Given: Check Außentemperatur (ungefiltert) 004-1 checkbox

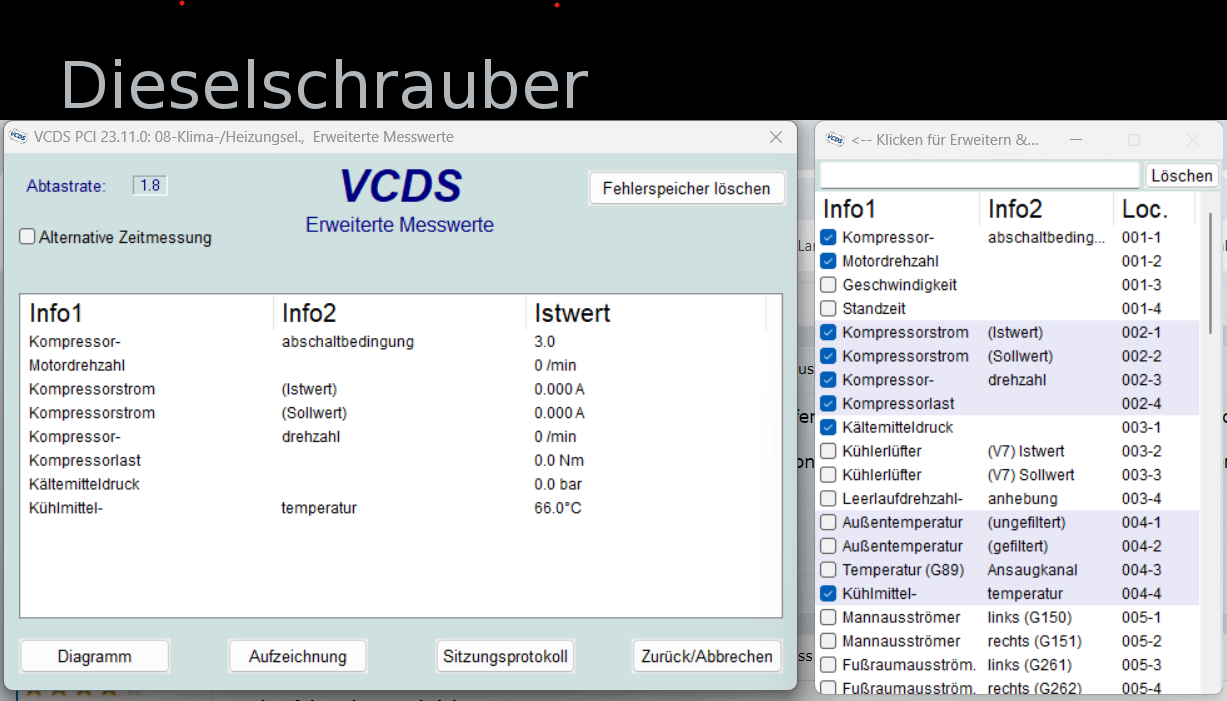Looking at the screenshot, I should 828,522.
